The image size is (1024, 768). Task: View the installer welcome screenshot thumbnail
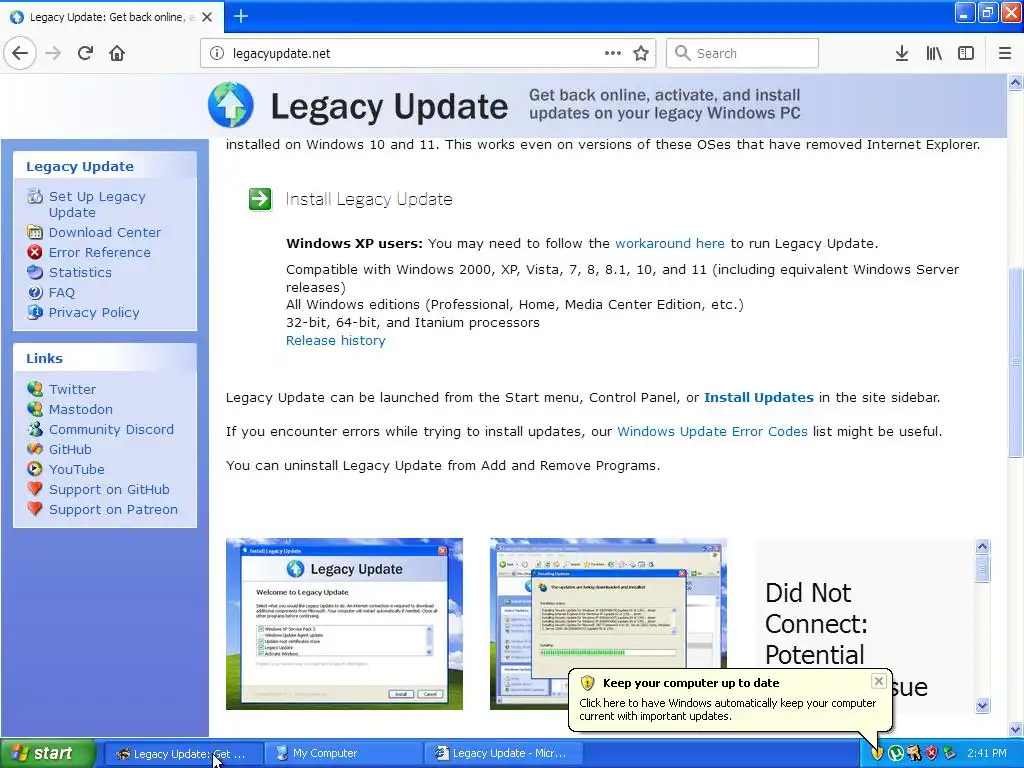(x=344, y=624)
